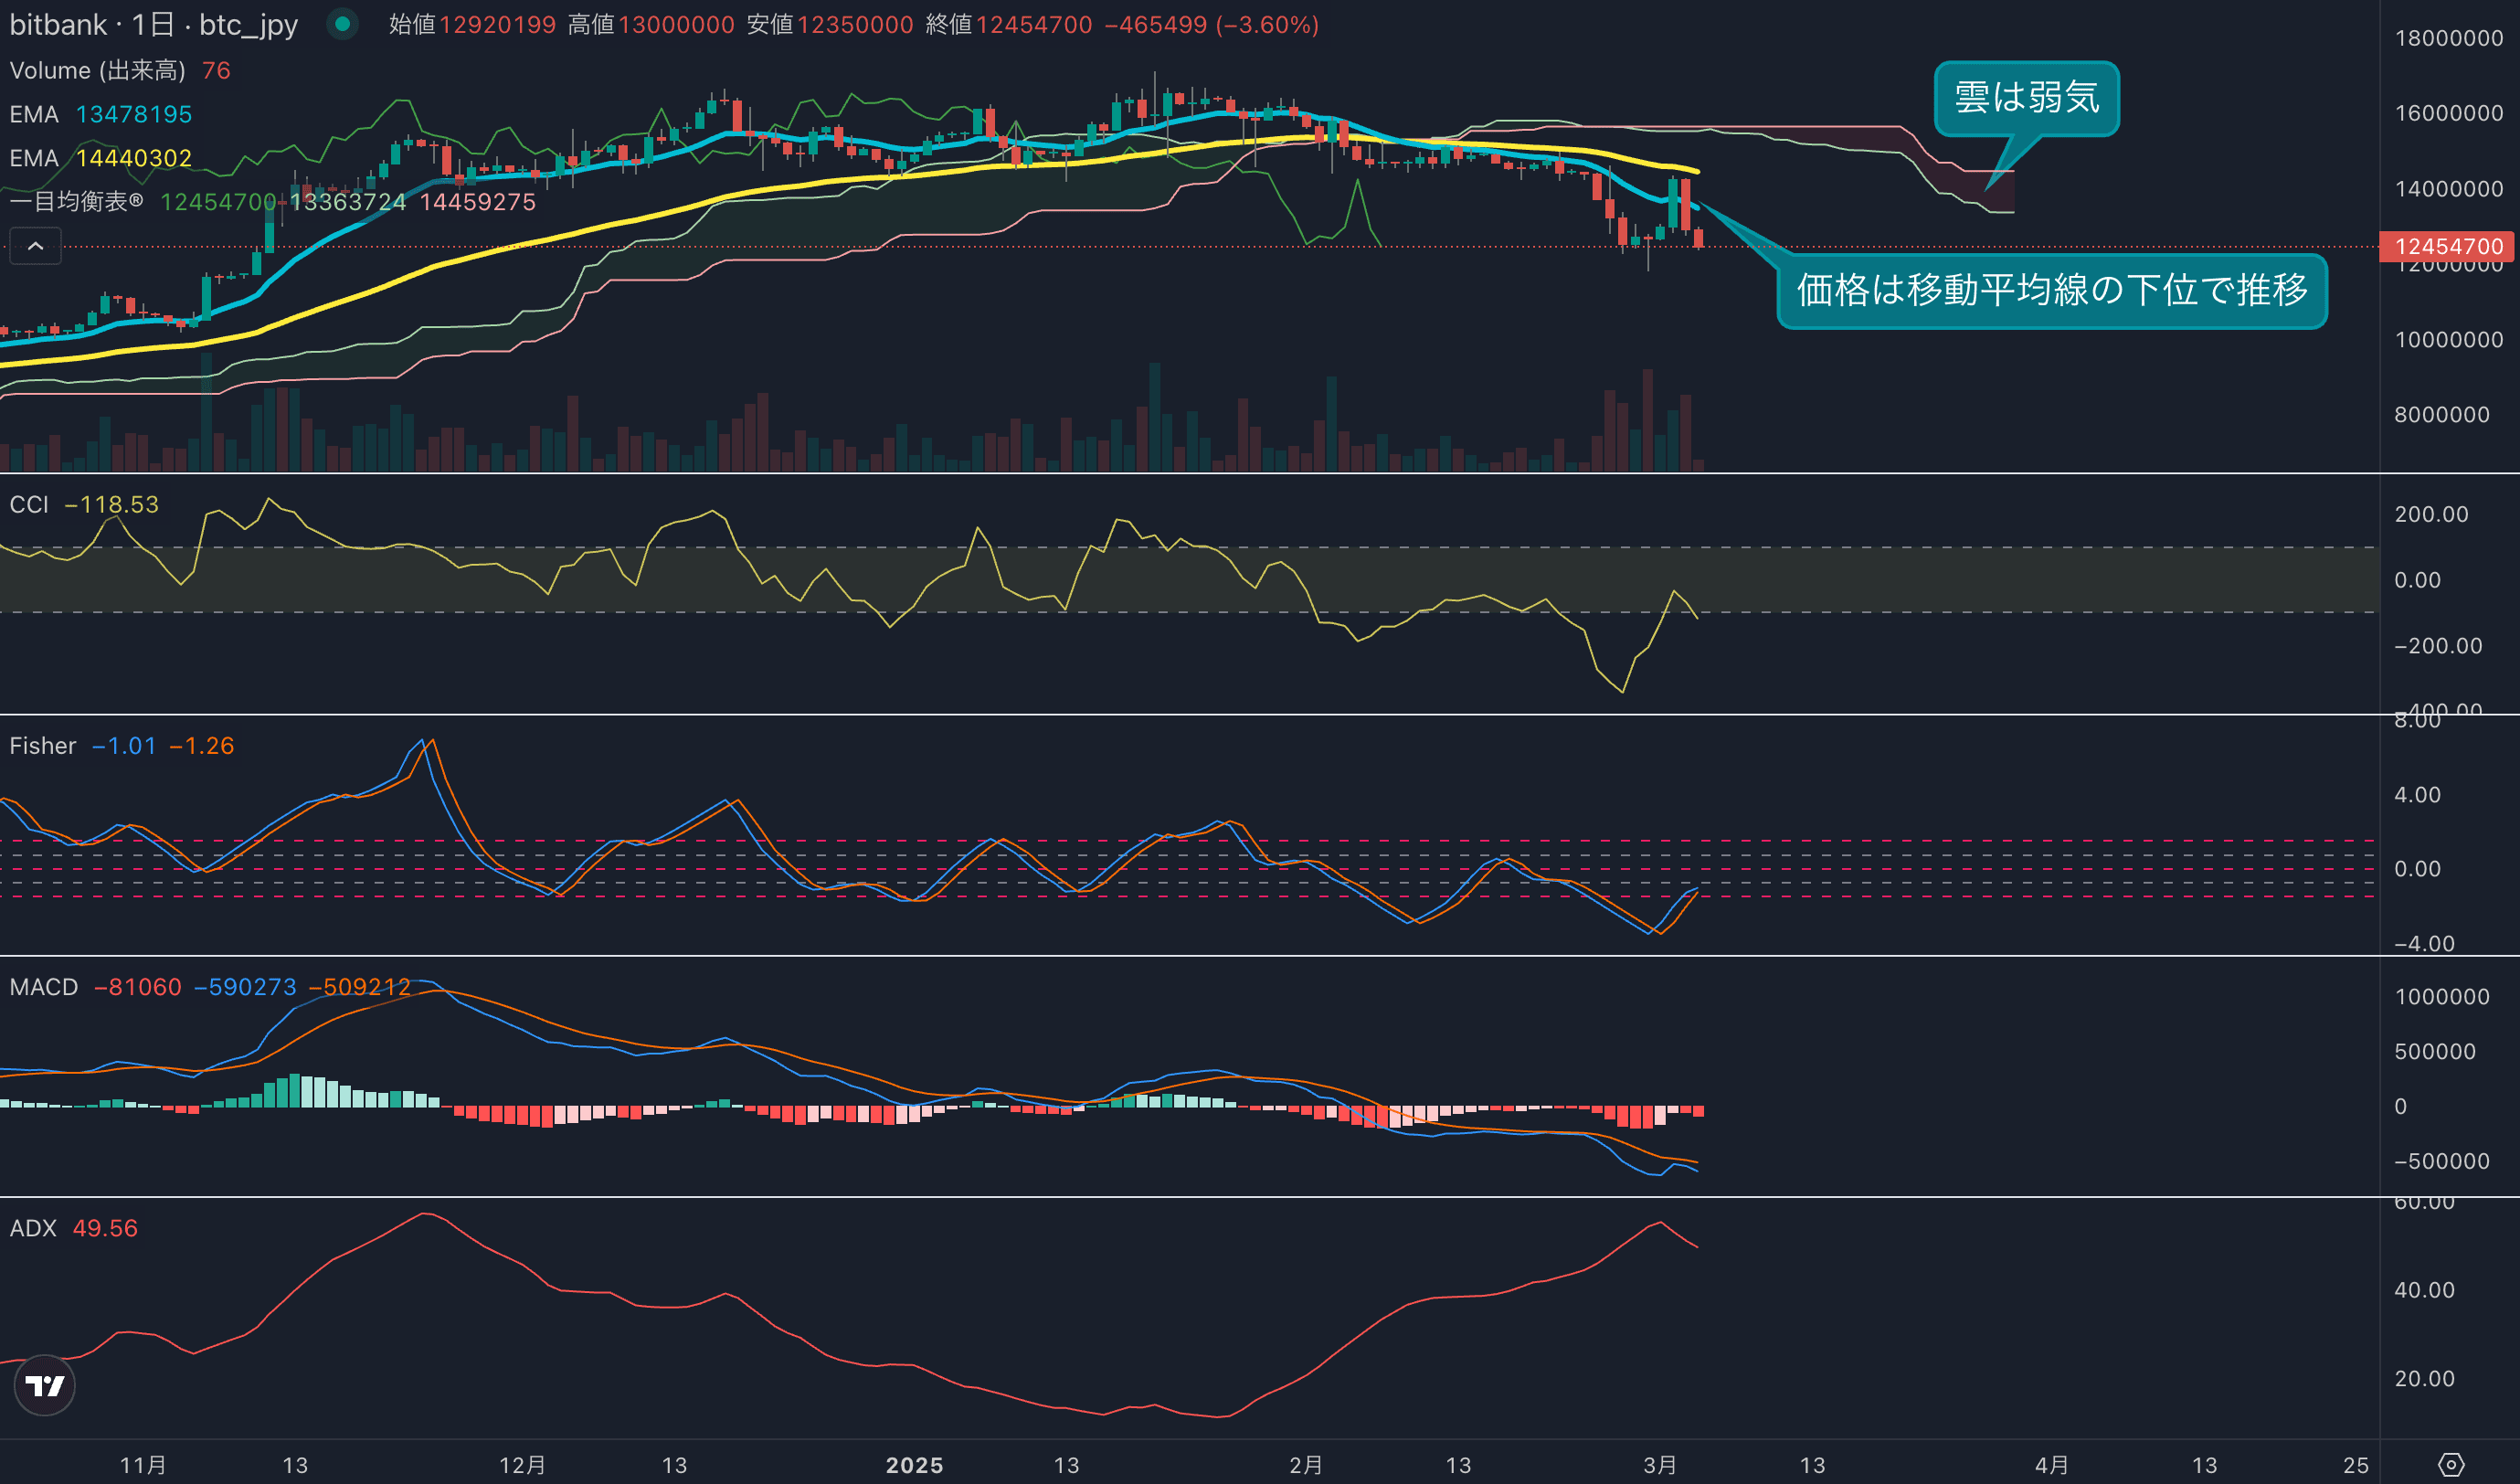This screenshot has height=1484, width=2520.
Task: Click the green market status dot
Action: 342,24
